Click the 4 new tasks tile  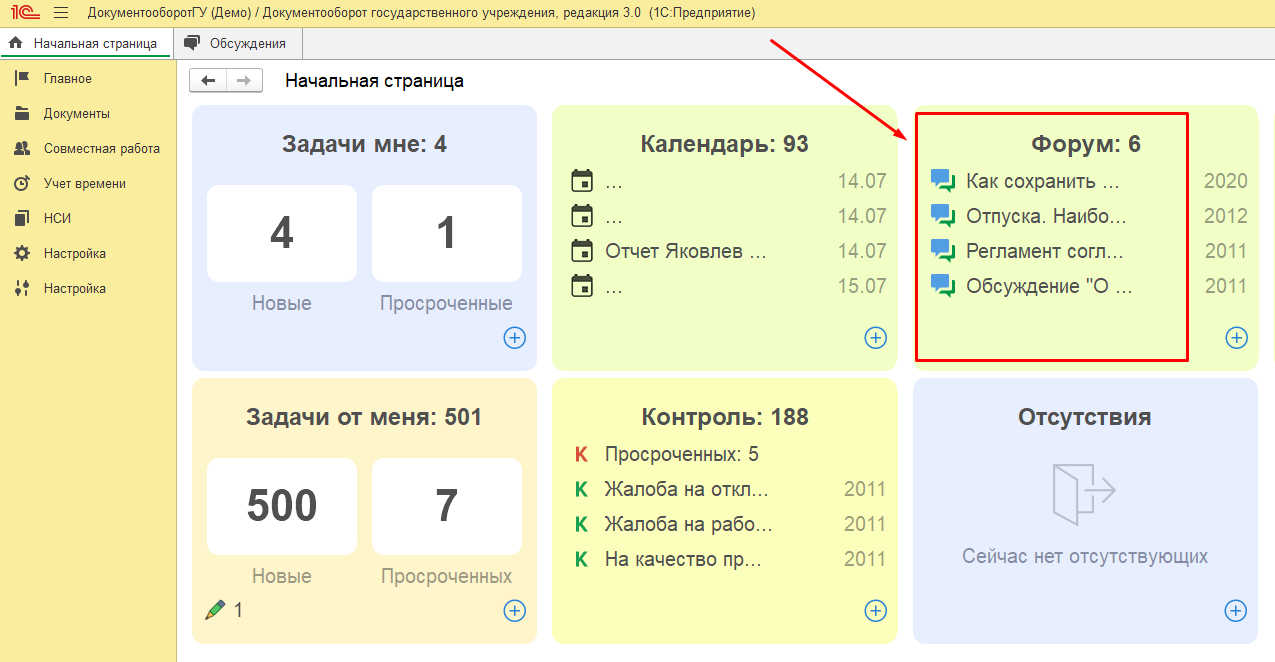[x=282, y=233]
